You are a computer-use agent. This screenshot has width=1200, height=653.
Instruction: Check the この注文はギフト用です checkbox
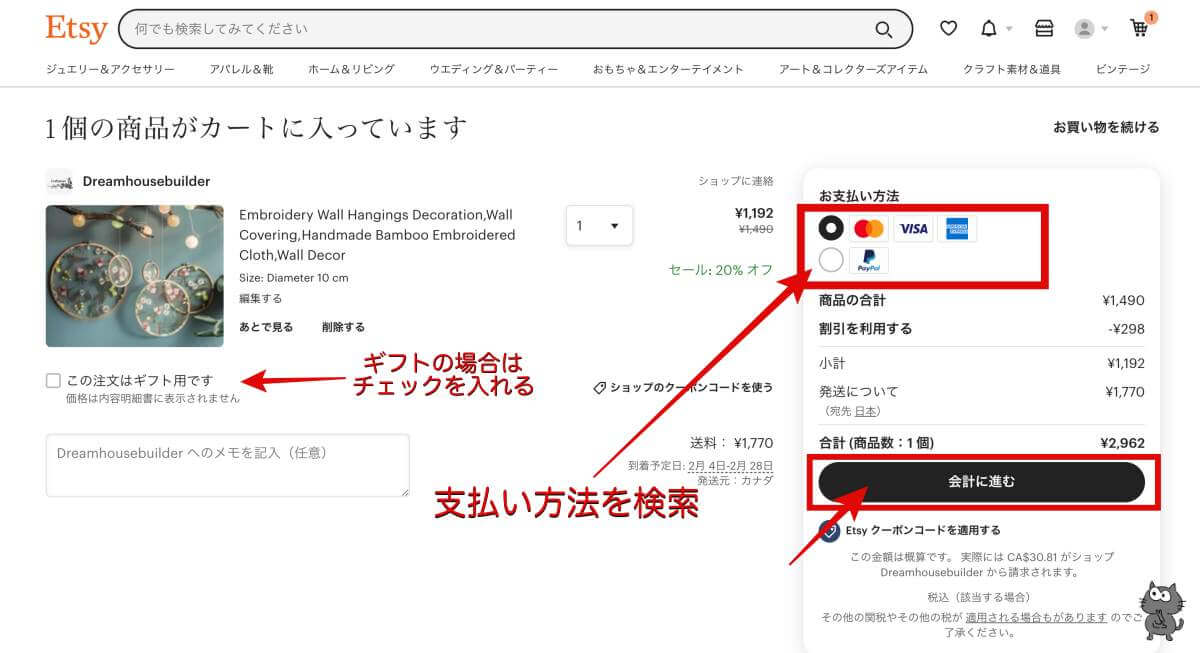point(53,380)
